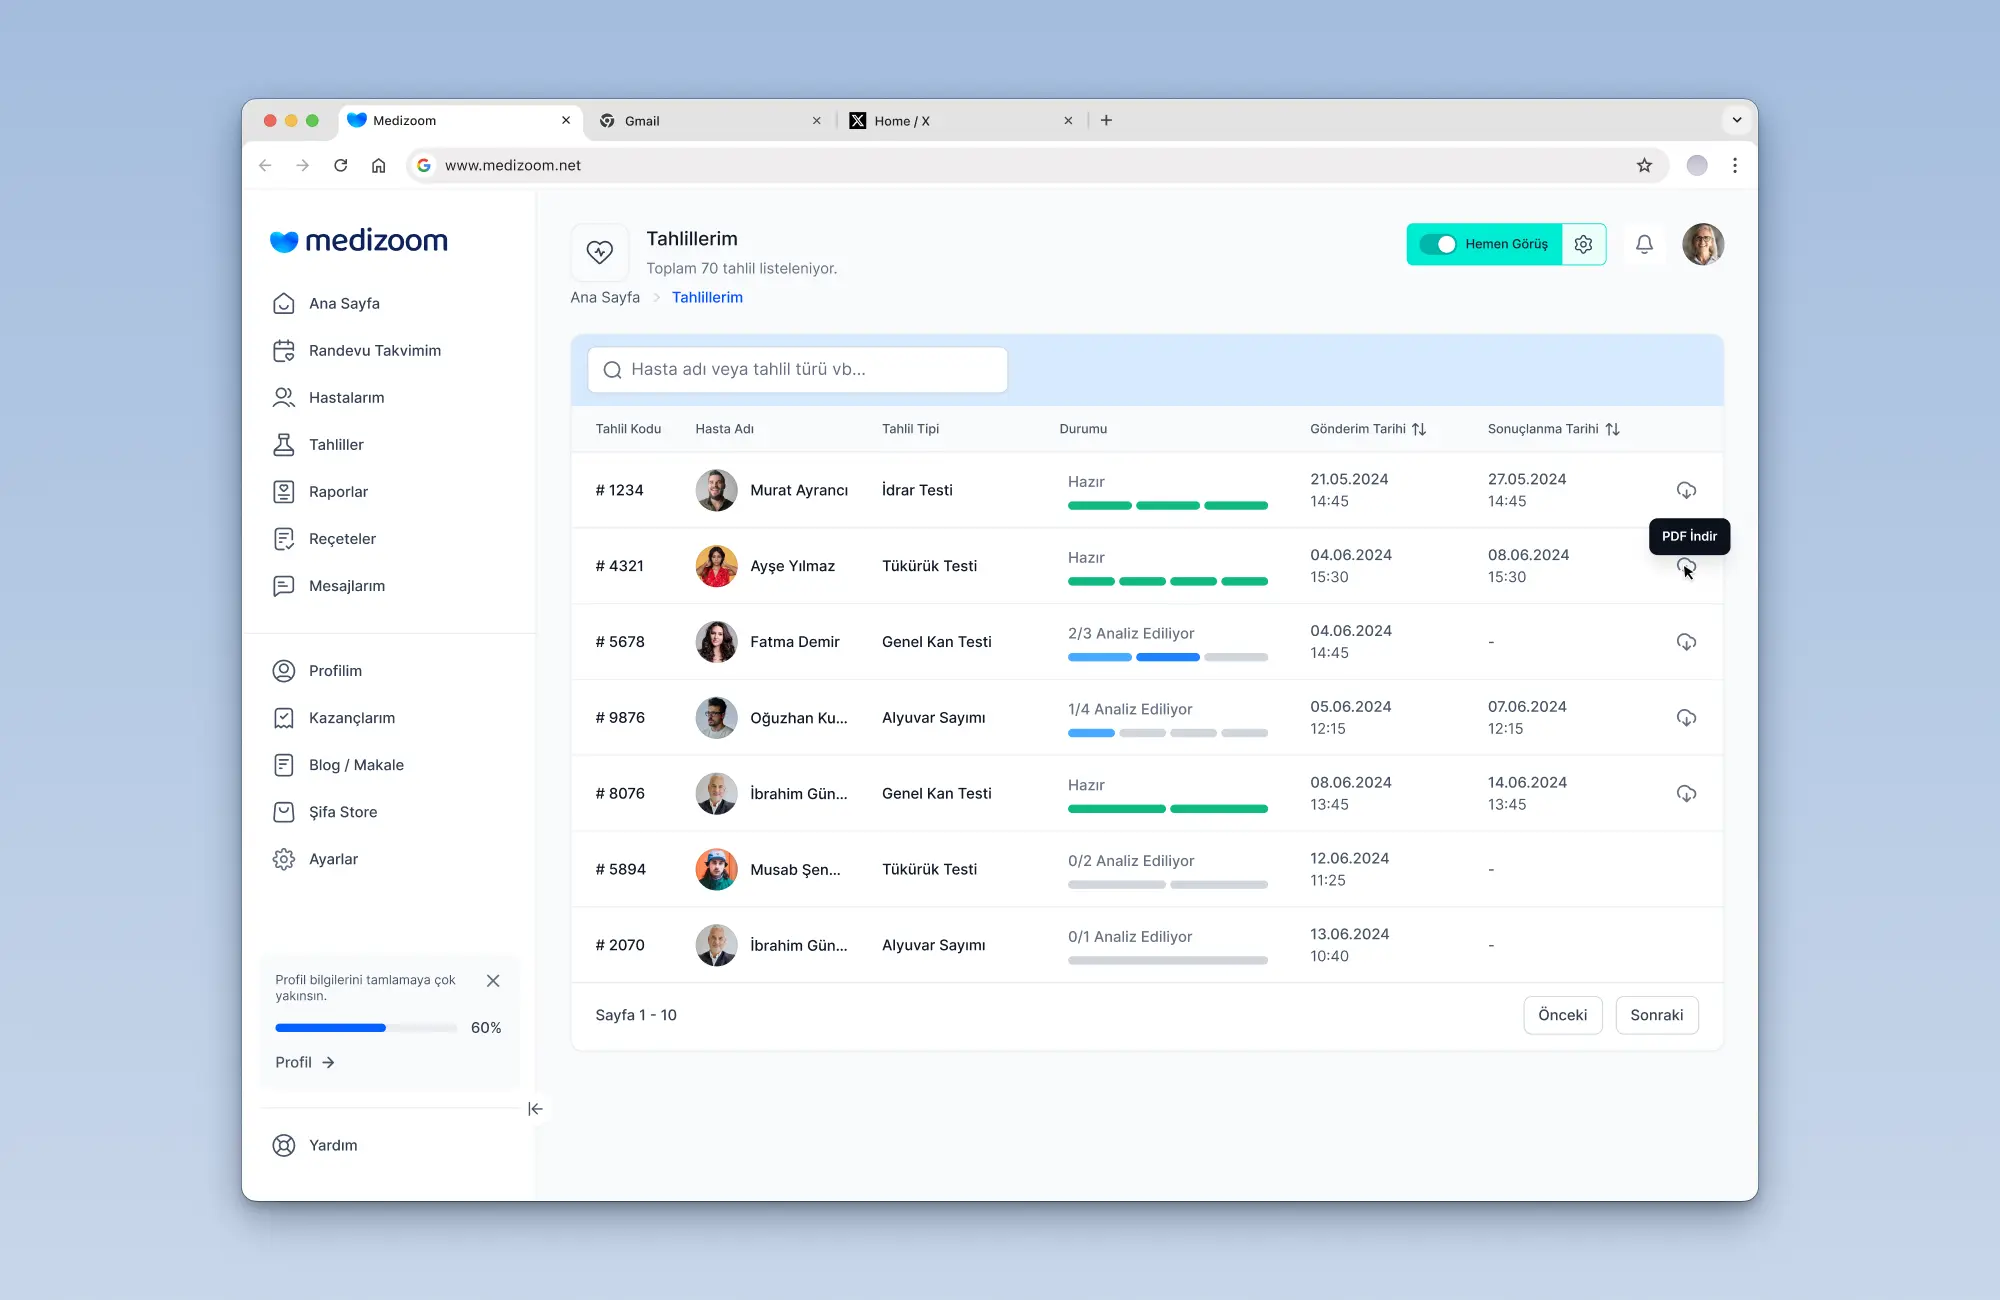2000x1300 pixels.
Task: Click the Reçeteler icon in sidebar
Action: tap(284, 539)
